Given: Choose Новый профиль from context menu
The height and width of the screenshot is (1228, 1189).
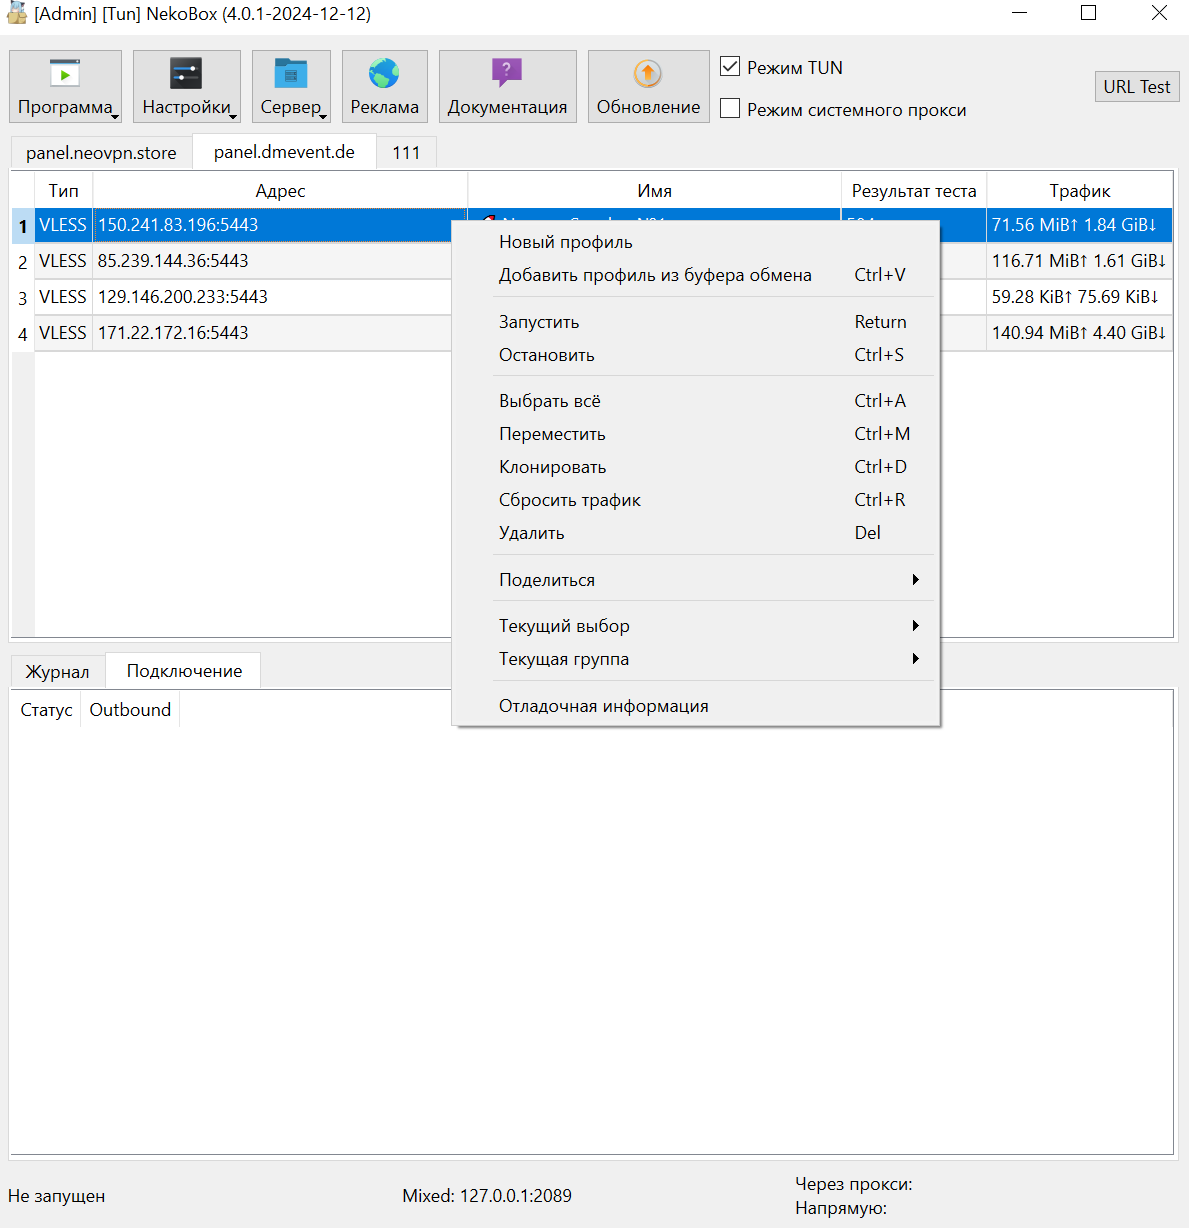Looking at the screenshot, I should click(696, 242).
